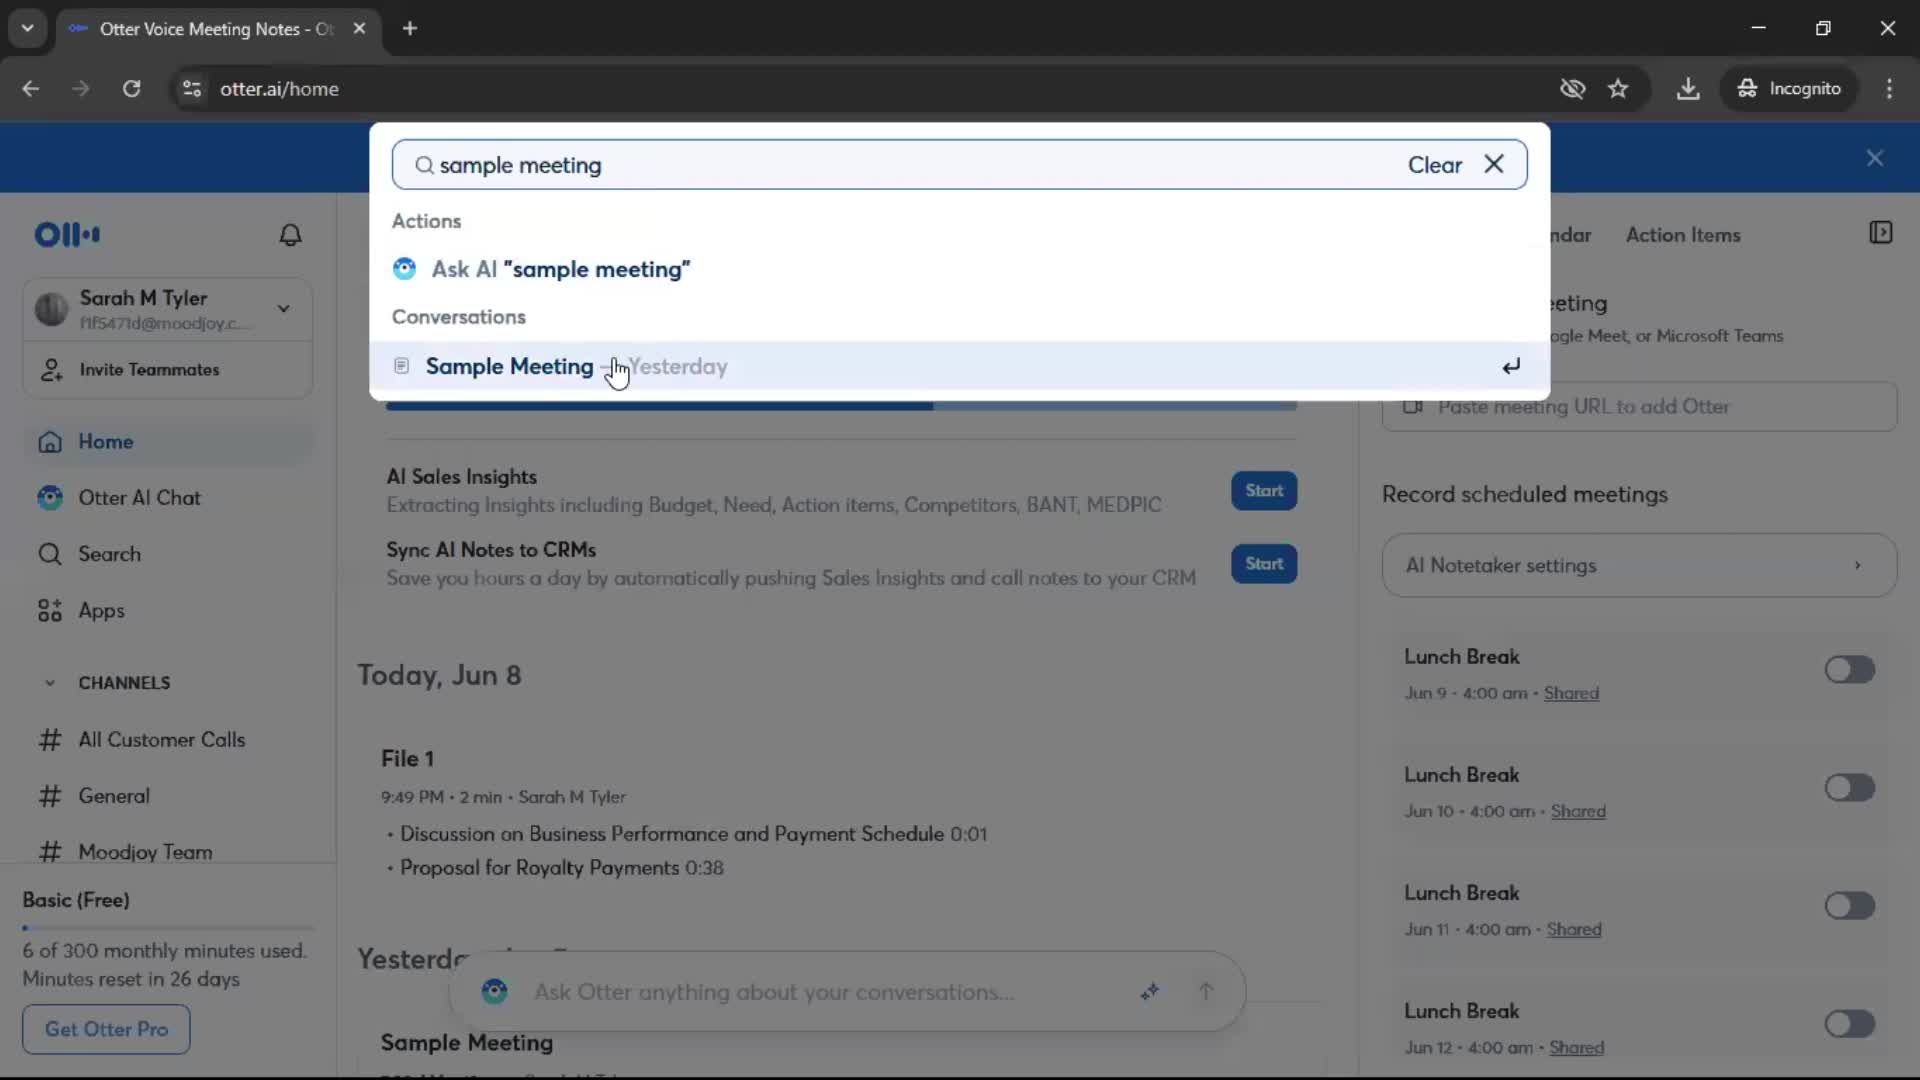Click the Otter logo in sidebar

click(x=67, y=235)
